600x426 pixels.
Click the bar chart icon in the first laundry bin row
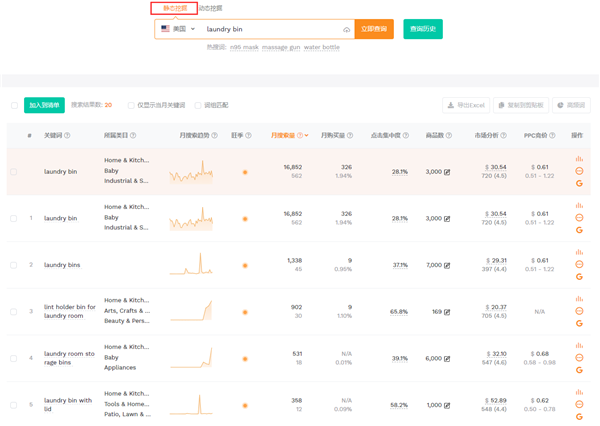coord(579,159)
